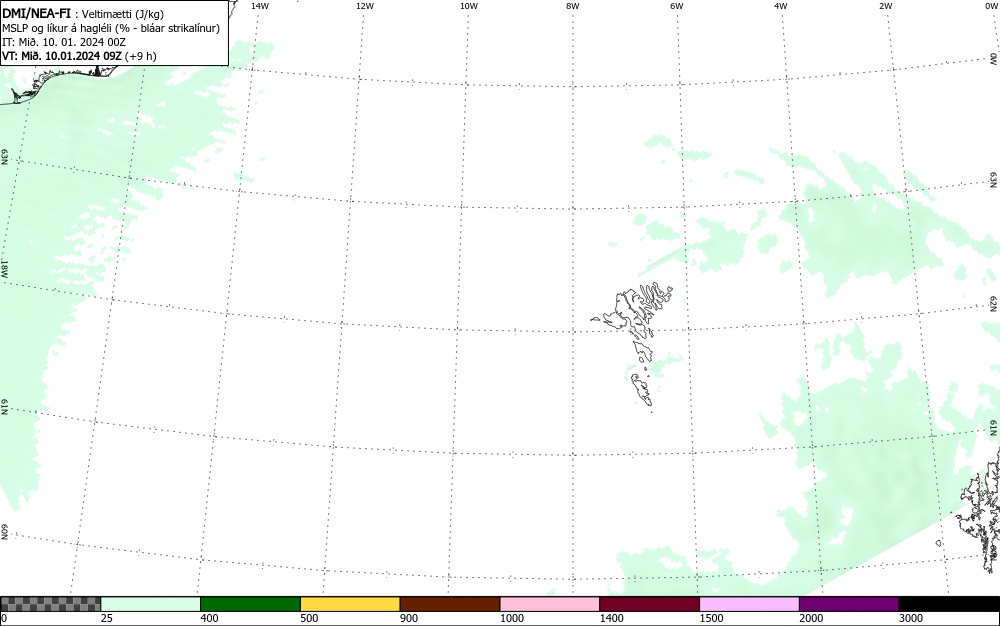1000x626 pixels.
Task: Click the legend value 500
Action: point(309,618)
